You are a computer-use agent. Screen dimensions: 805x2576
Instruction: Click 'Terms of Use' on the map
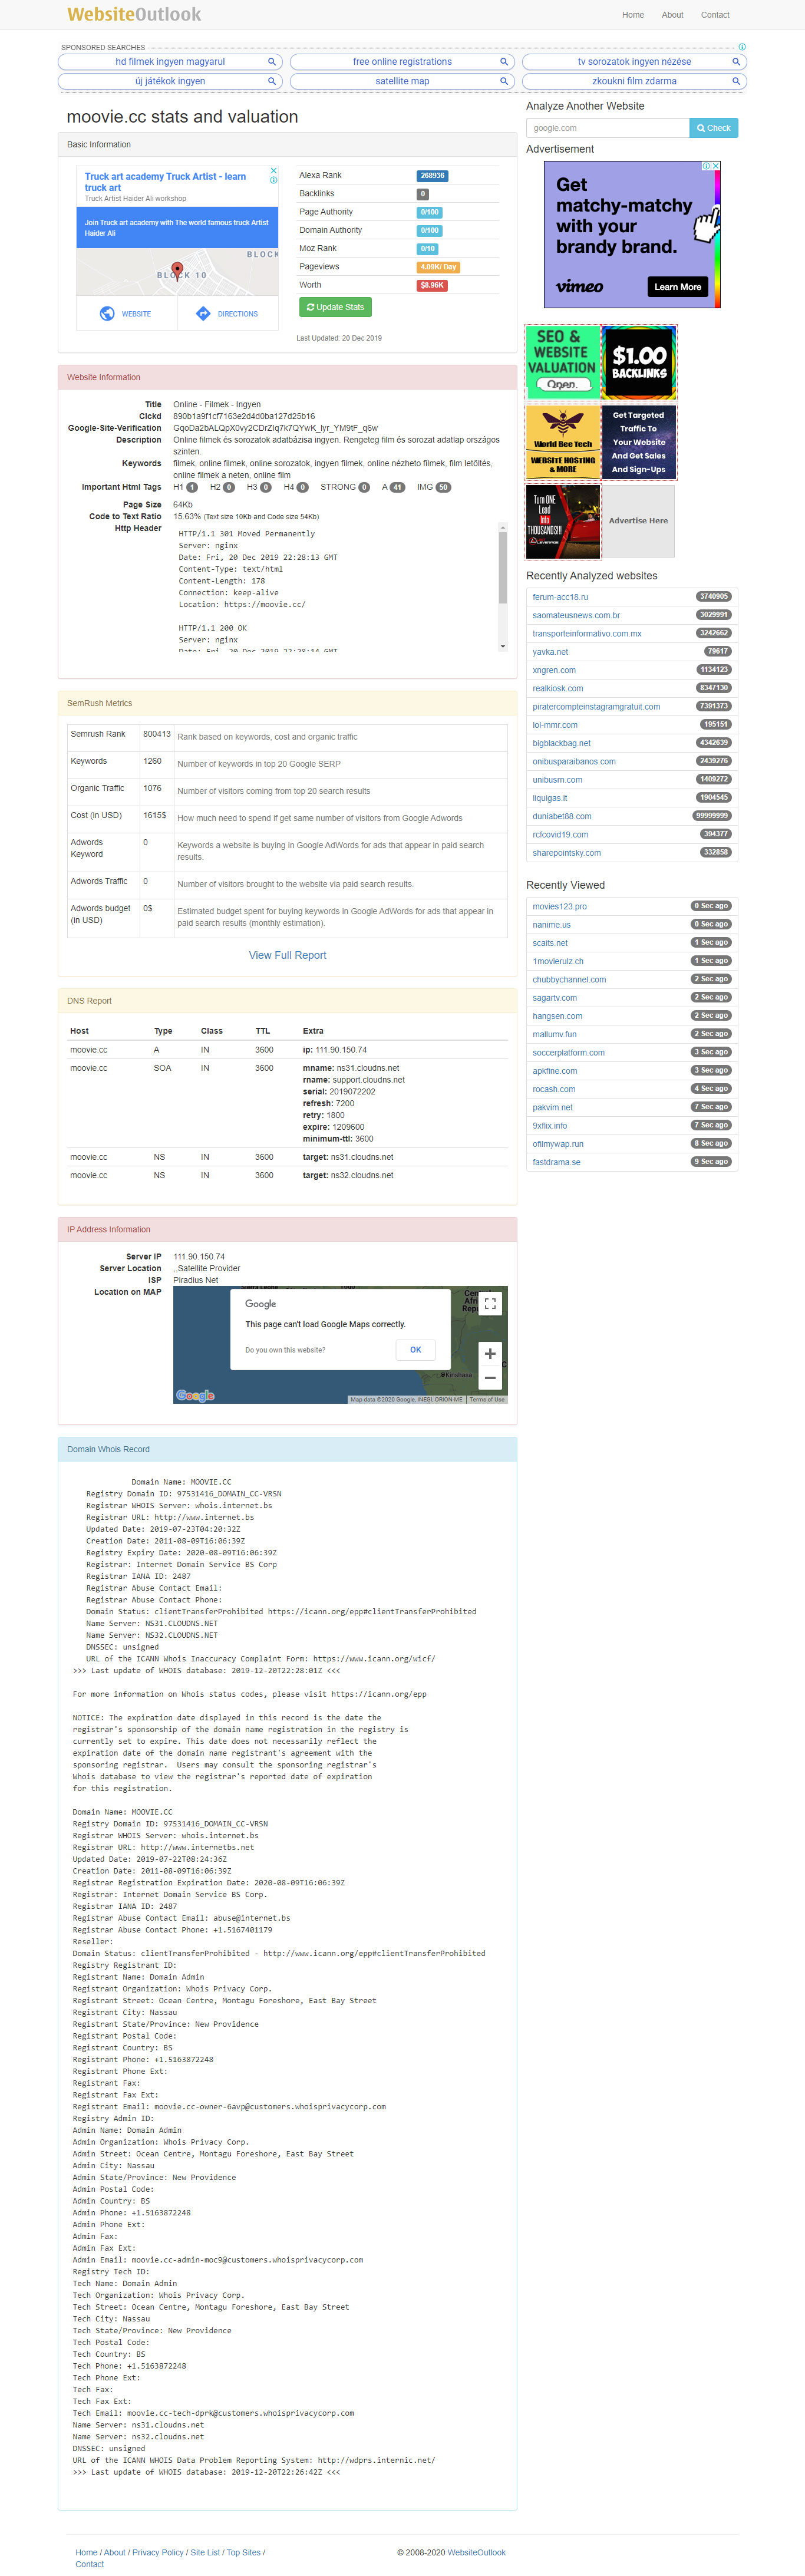(x=487, y=1399)
